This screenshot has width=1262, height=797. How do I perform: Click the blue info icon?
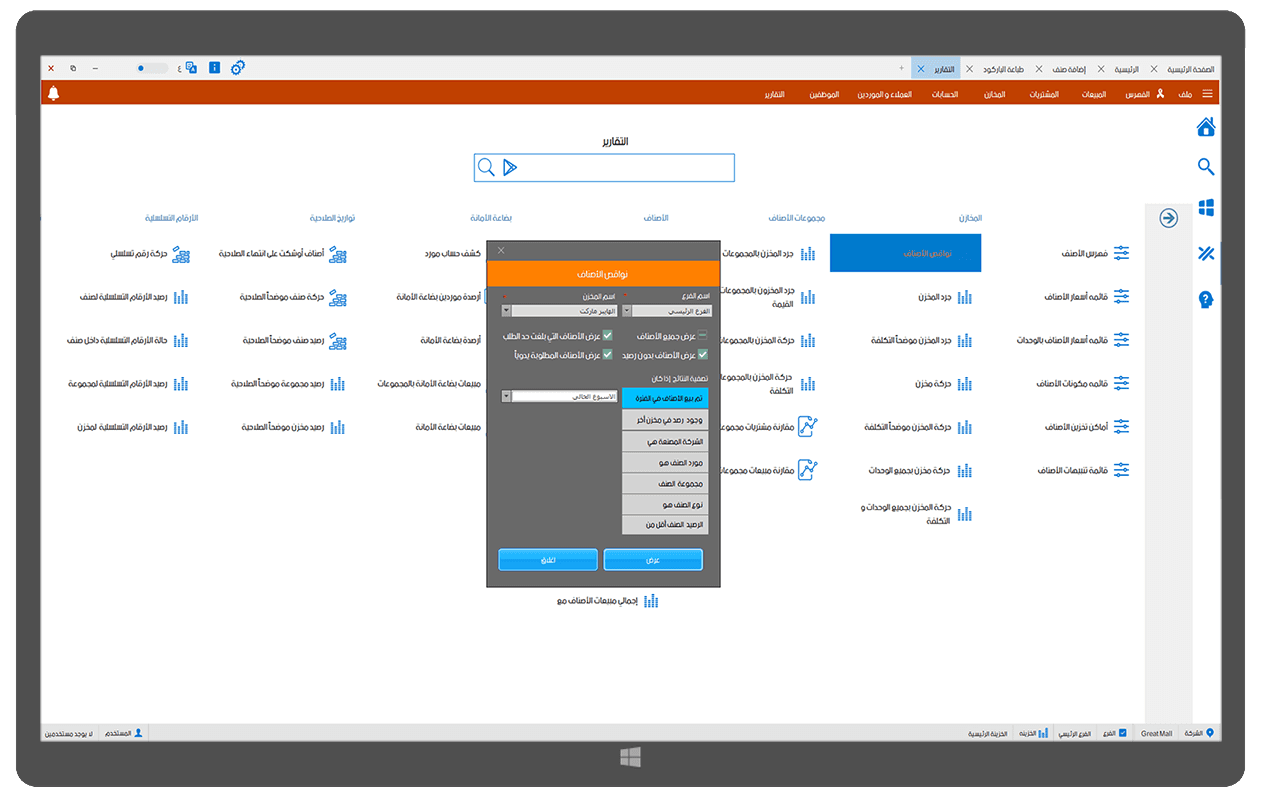214,68
